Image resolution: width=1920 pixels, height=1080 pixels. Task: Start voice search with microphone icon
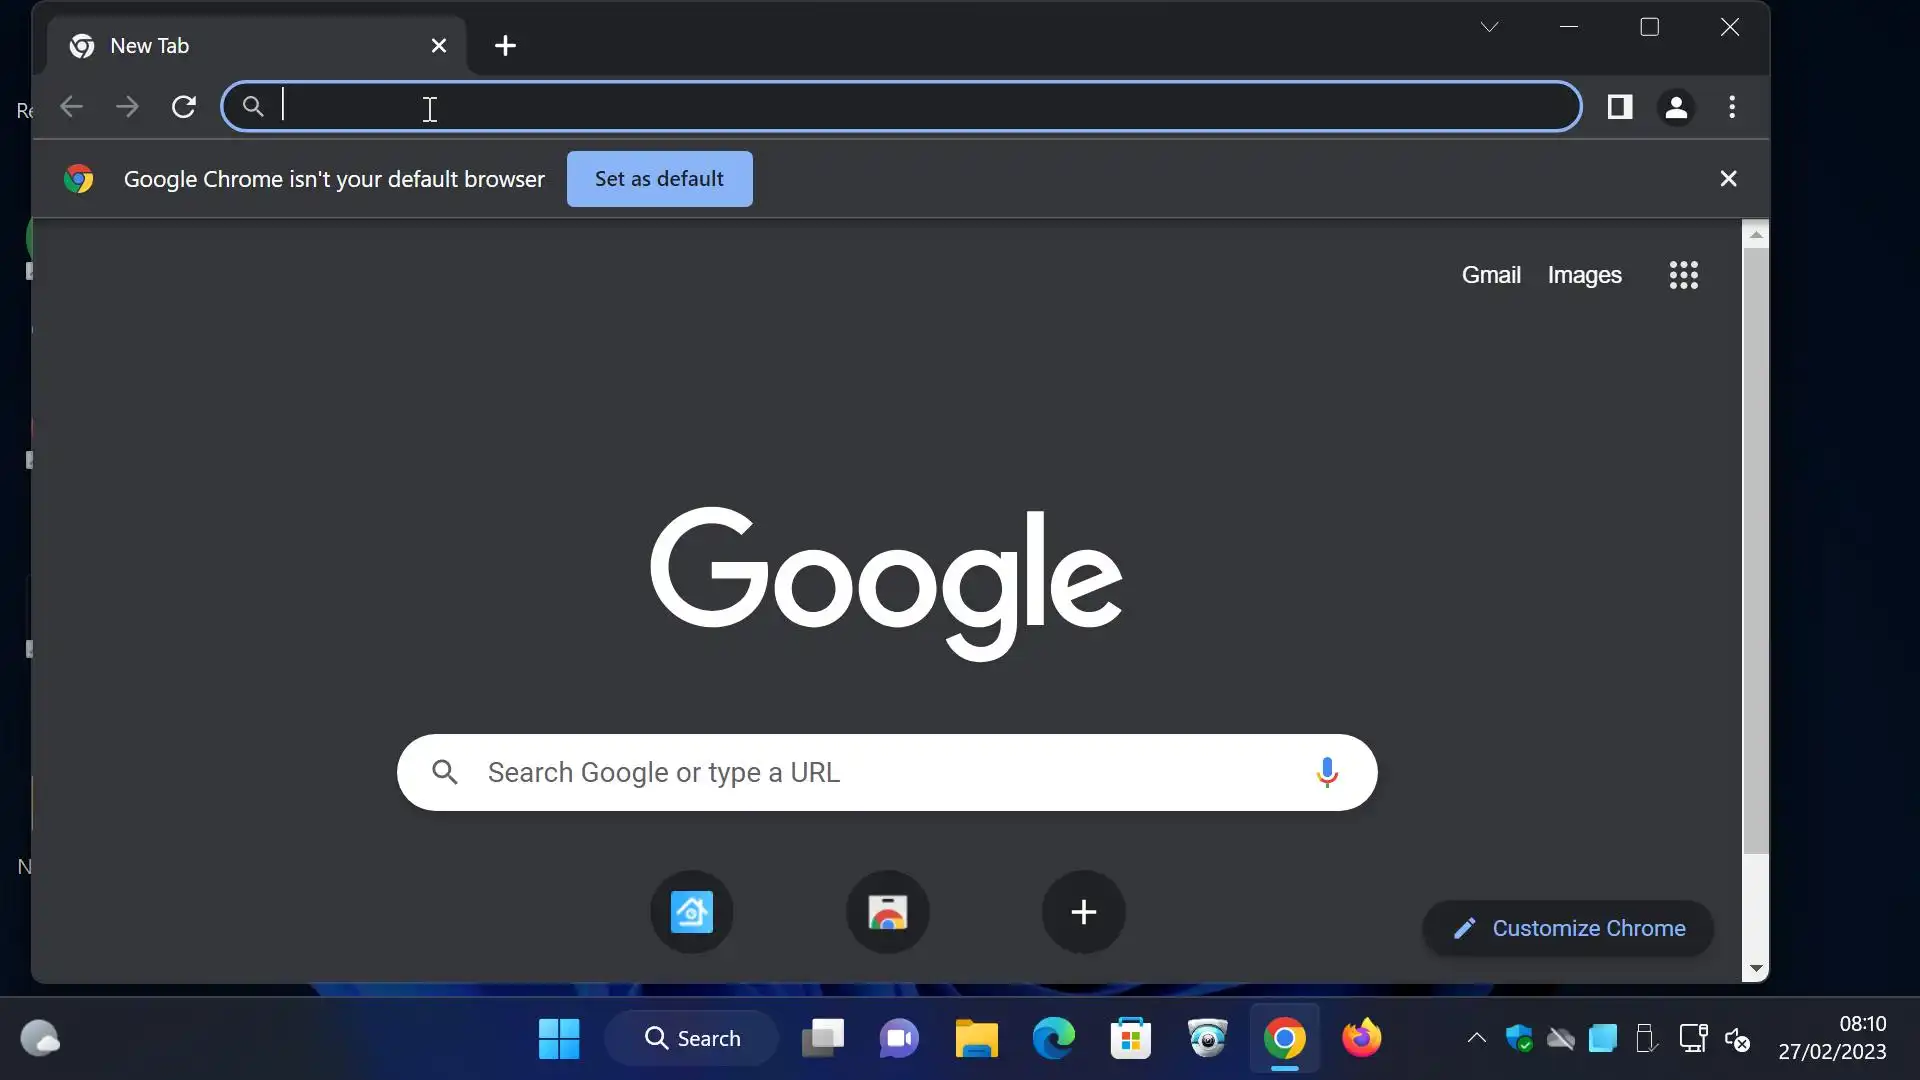pos(1327,772)
